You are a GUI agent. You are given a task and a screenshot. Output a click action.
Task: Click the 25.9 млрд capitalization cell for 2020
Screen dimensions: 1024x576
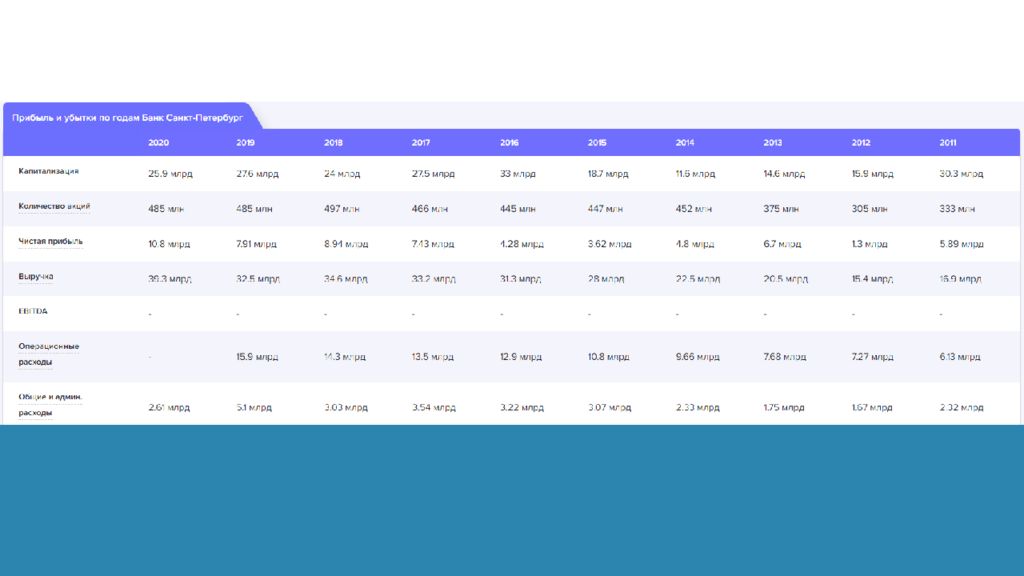click(x=170, y=174)
